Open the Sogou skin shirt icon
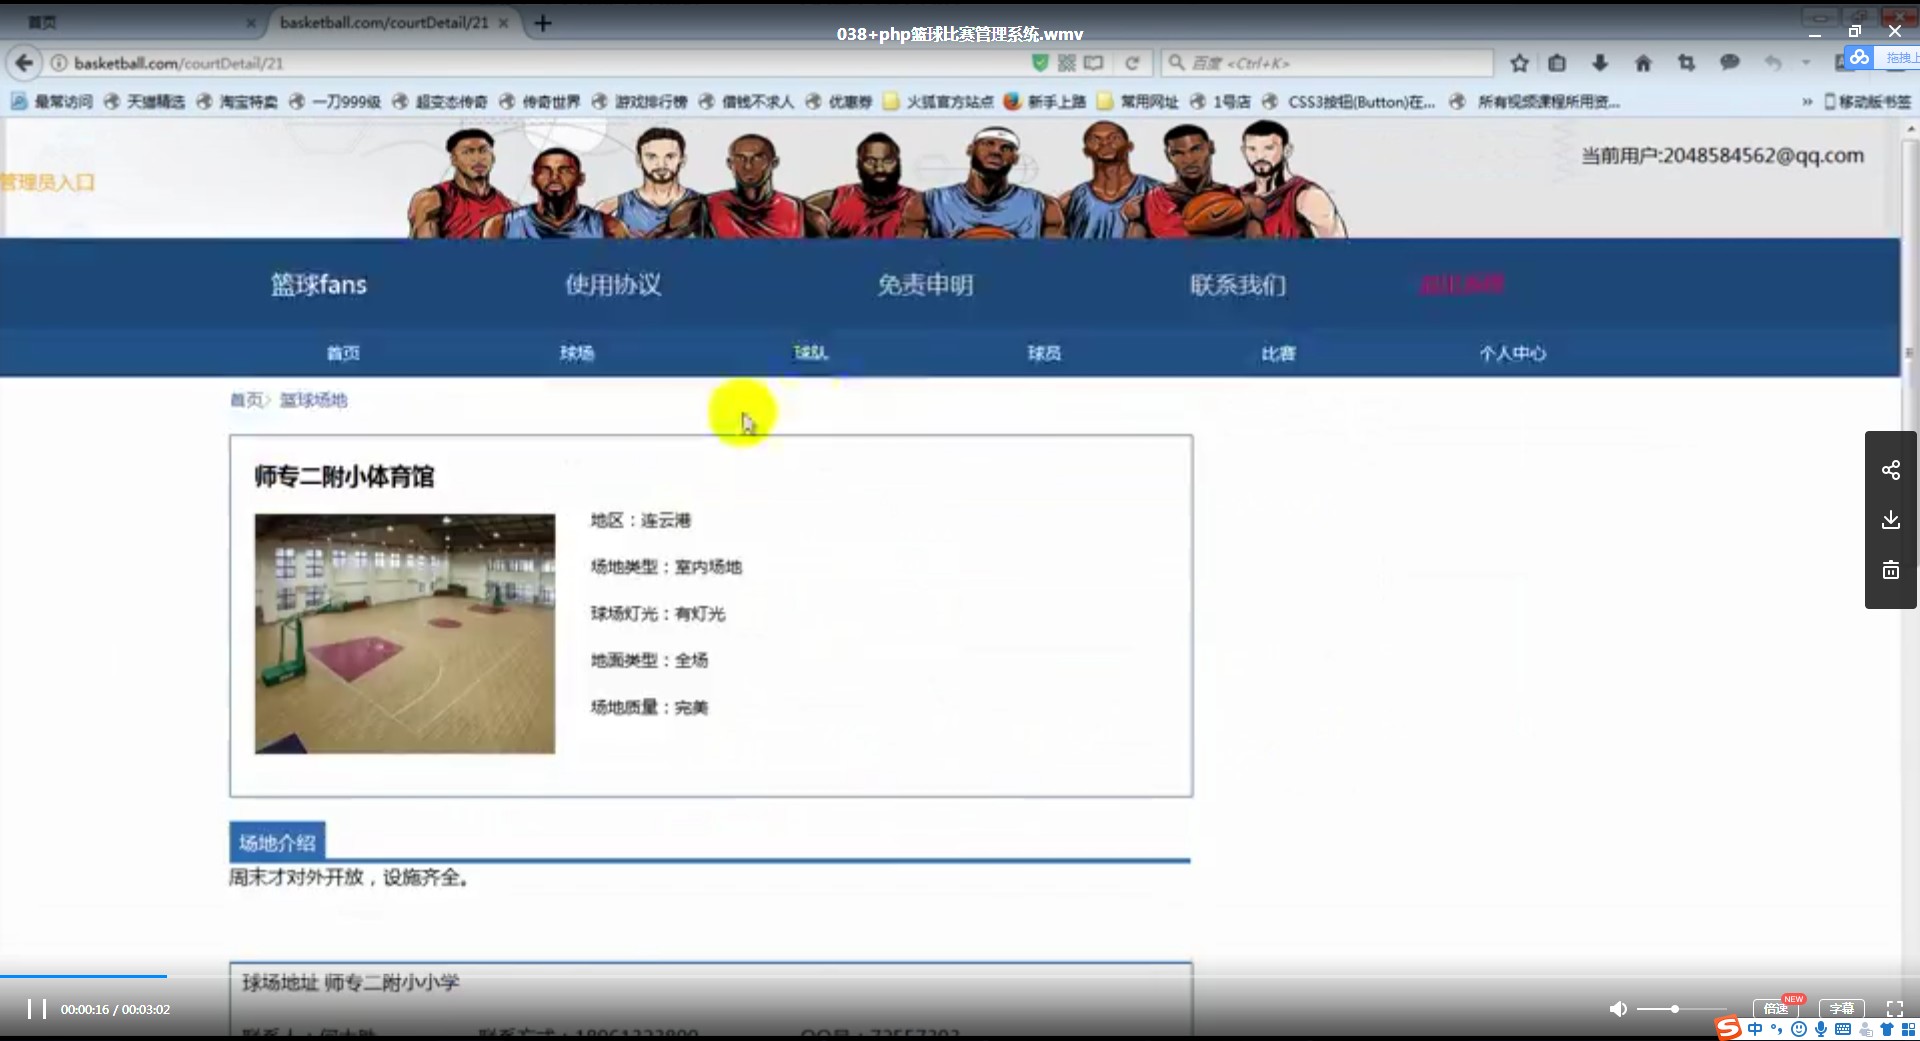This screenshot has height=1041, width=1920. 1887,1029
